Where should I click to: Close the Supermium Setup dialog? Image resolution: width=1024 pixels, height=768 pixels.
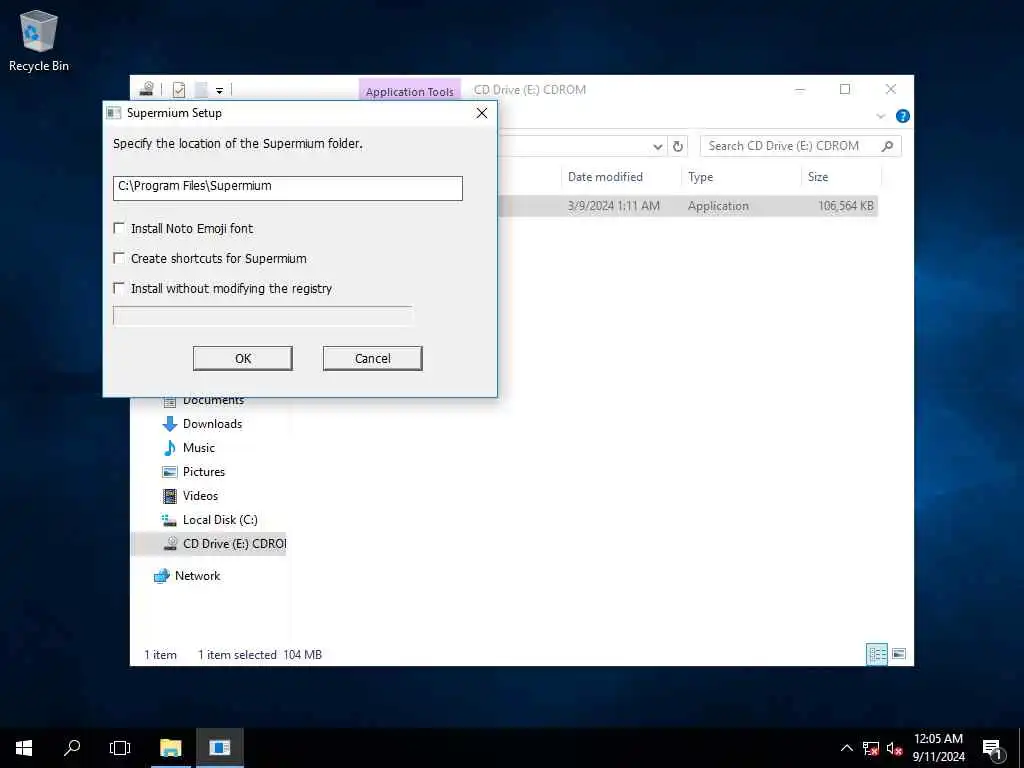[x=482, y=113]
